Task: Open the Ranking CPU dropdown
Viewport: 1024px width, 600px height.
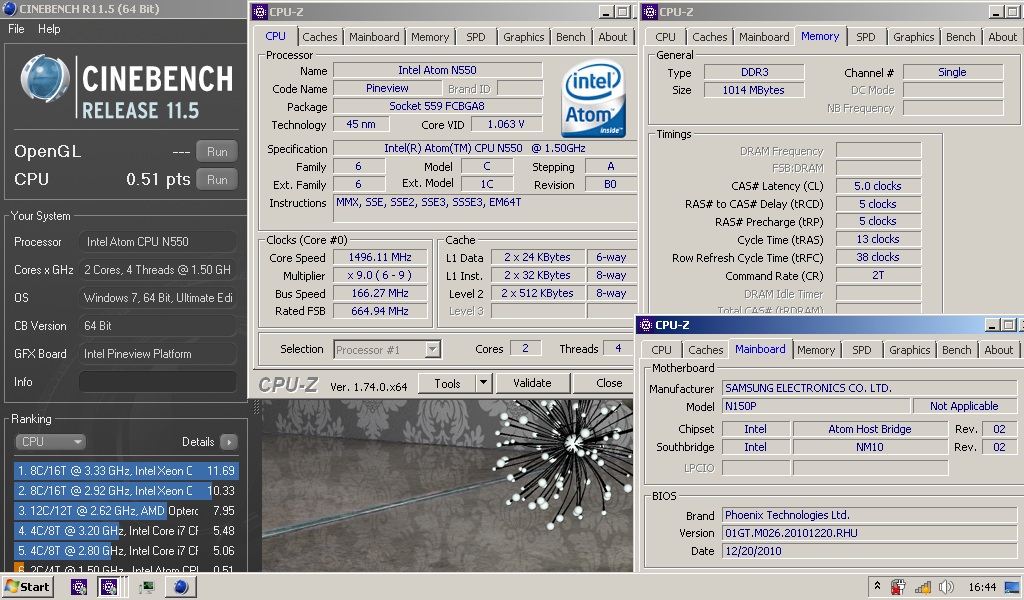Action: point(50,442)
